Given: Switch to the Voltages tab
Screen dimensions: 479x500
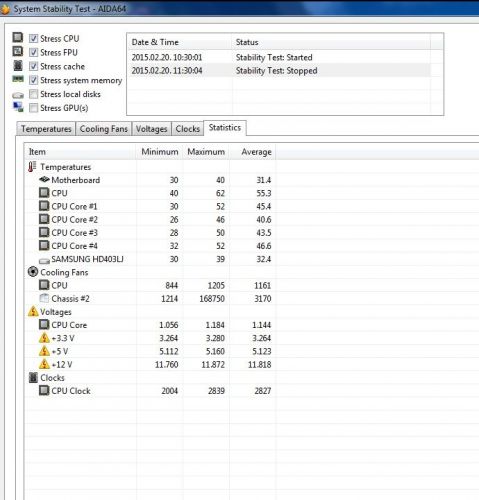Looking at the screenshot, I should click(151, 129).
